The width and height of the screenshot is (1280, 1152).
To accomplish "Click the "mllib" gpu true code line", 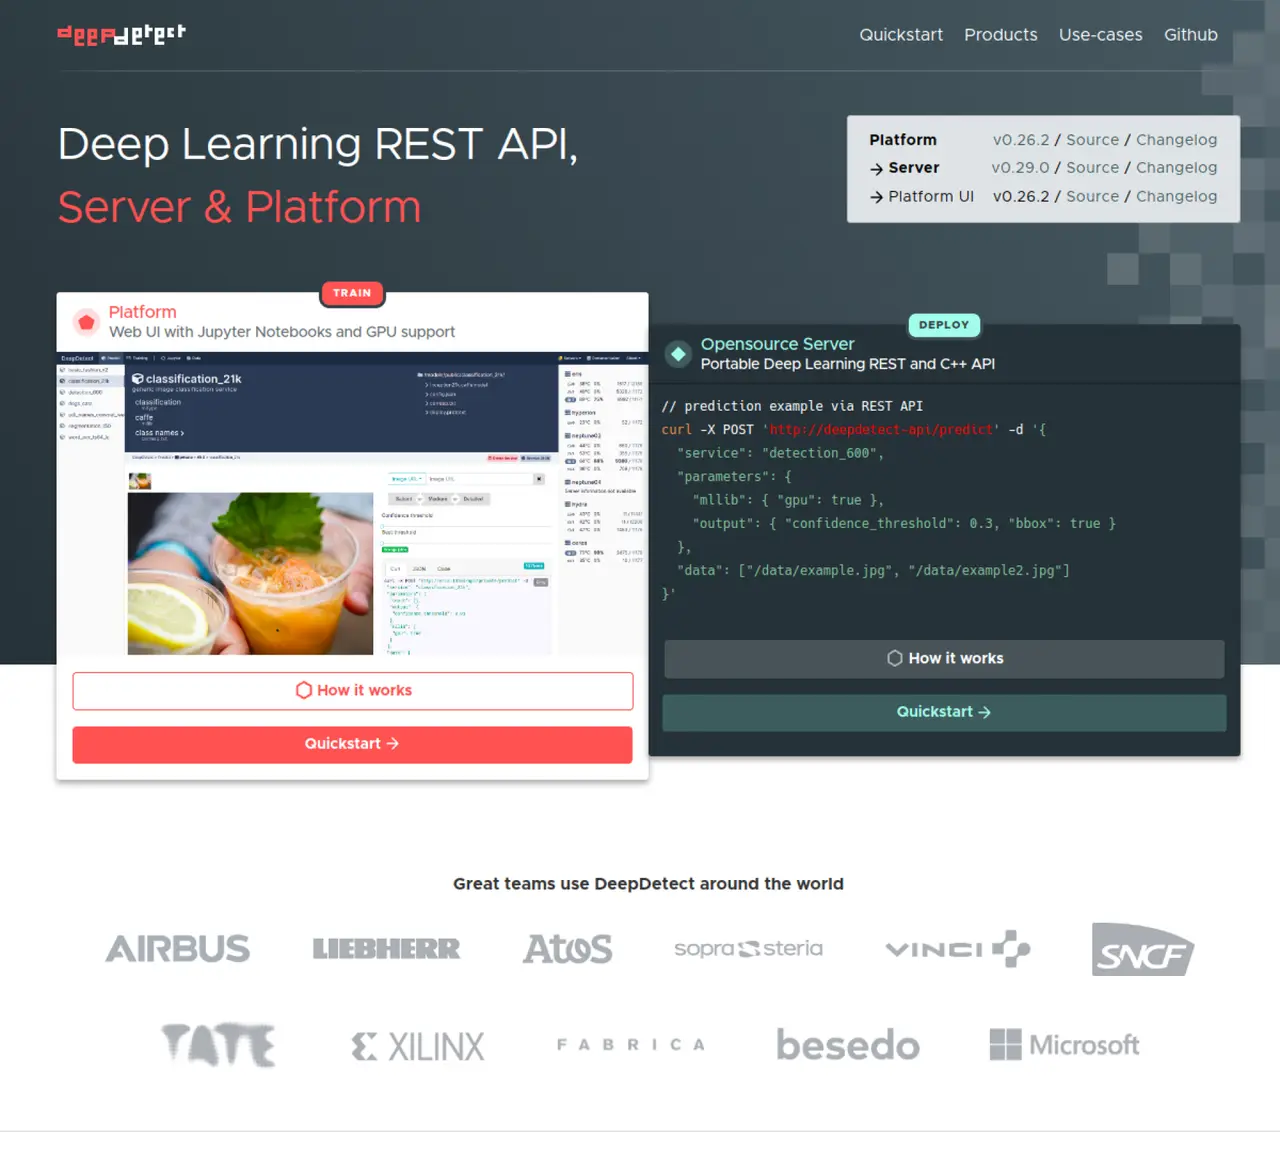I will pos(788,500).
